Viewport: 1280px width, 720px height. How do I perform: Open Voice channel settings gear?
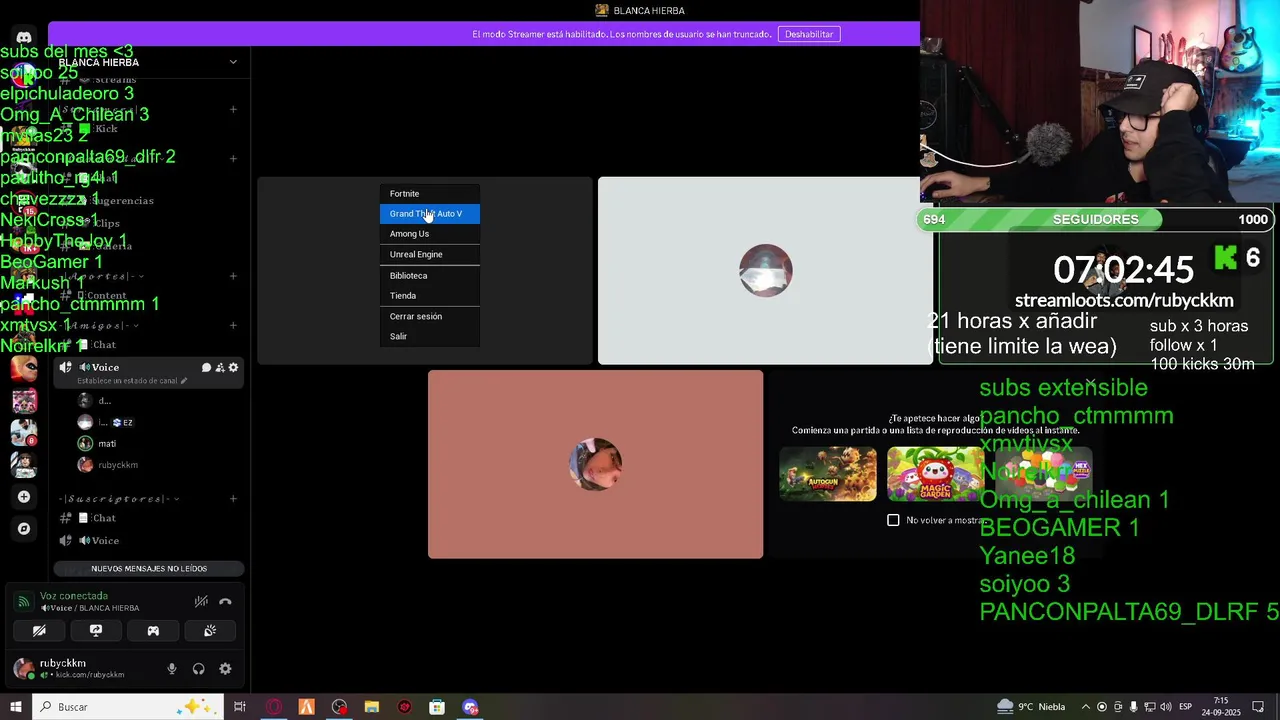point(233,367)
